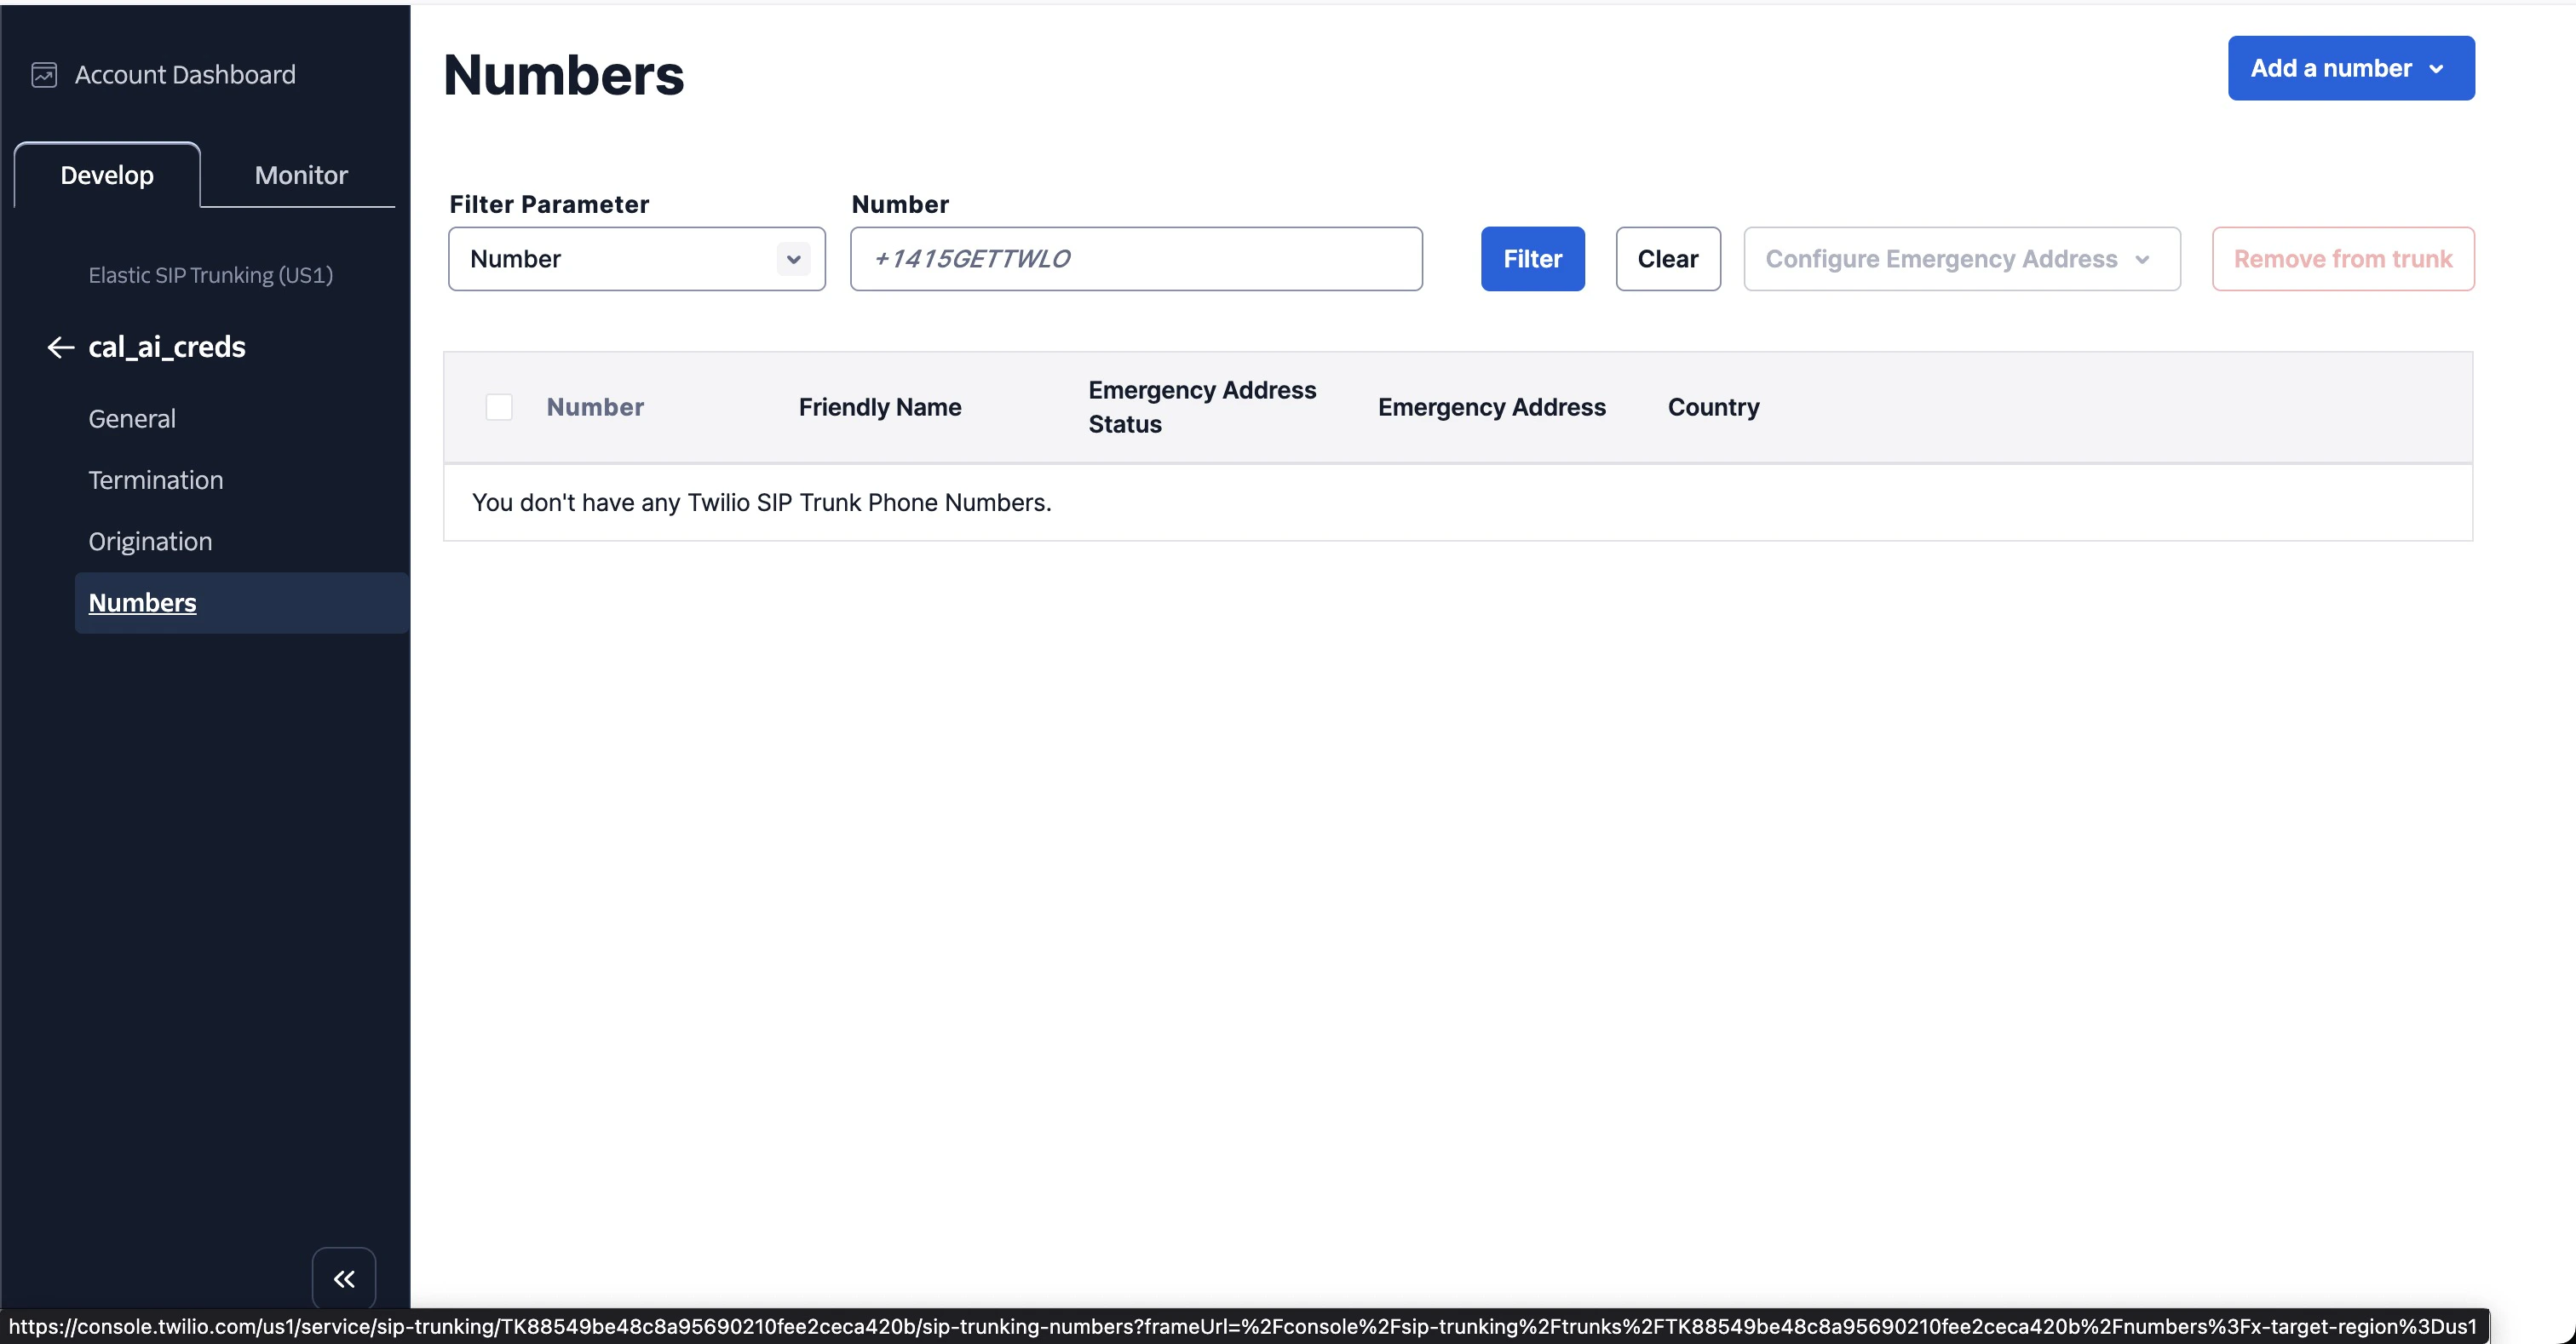Go to Origination in sidebar
Image resolution: width=2576 pixels, height=1344 pixels.
point(150,541)
